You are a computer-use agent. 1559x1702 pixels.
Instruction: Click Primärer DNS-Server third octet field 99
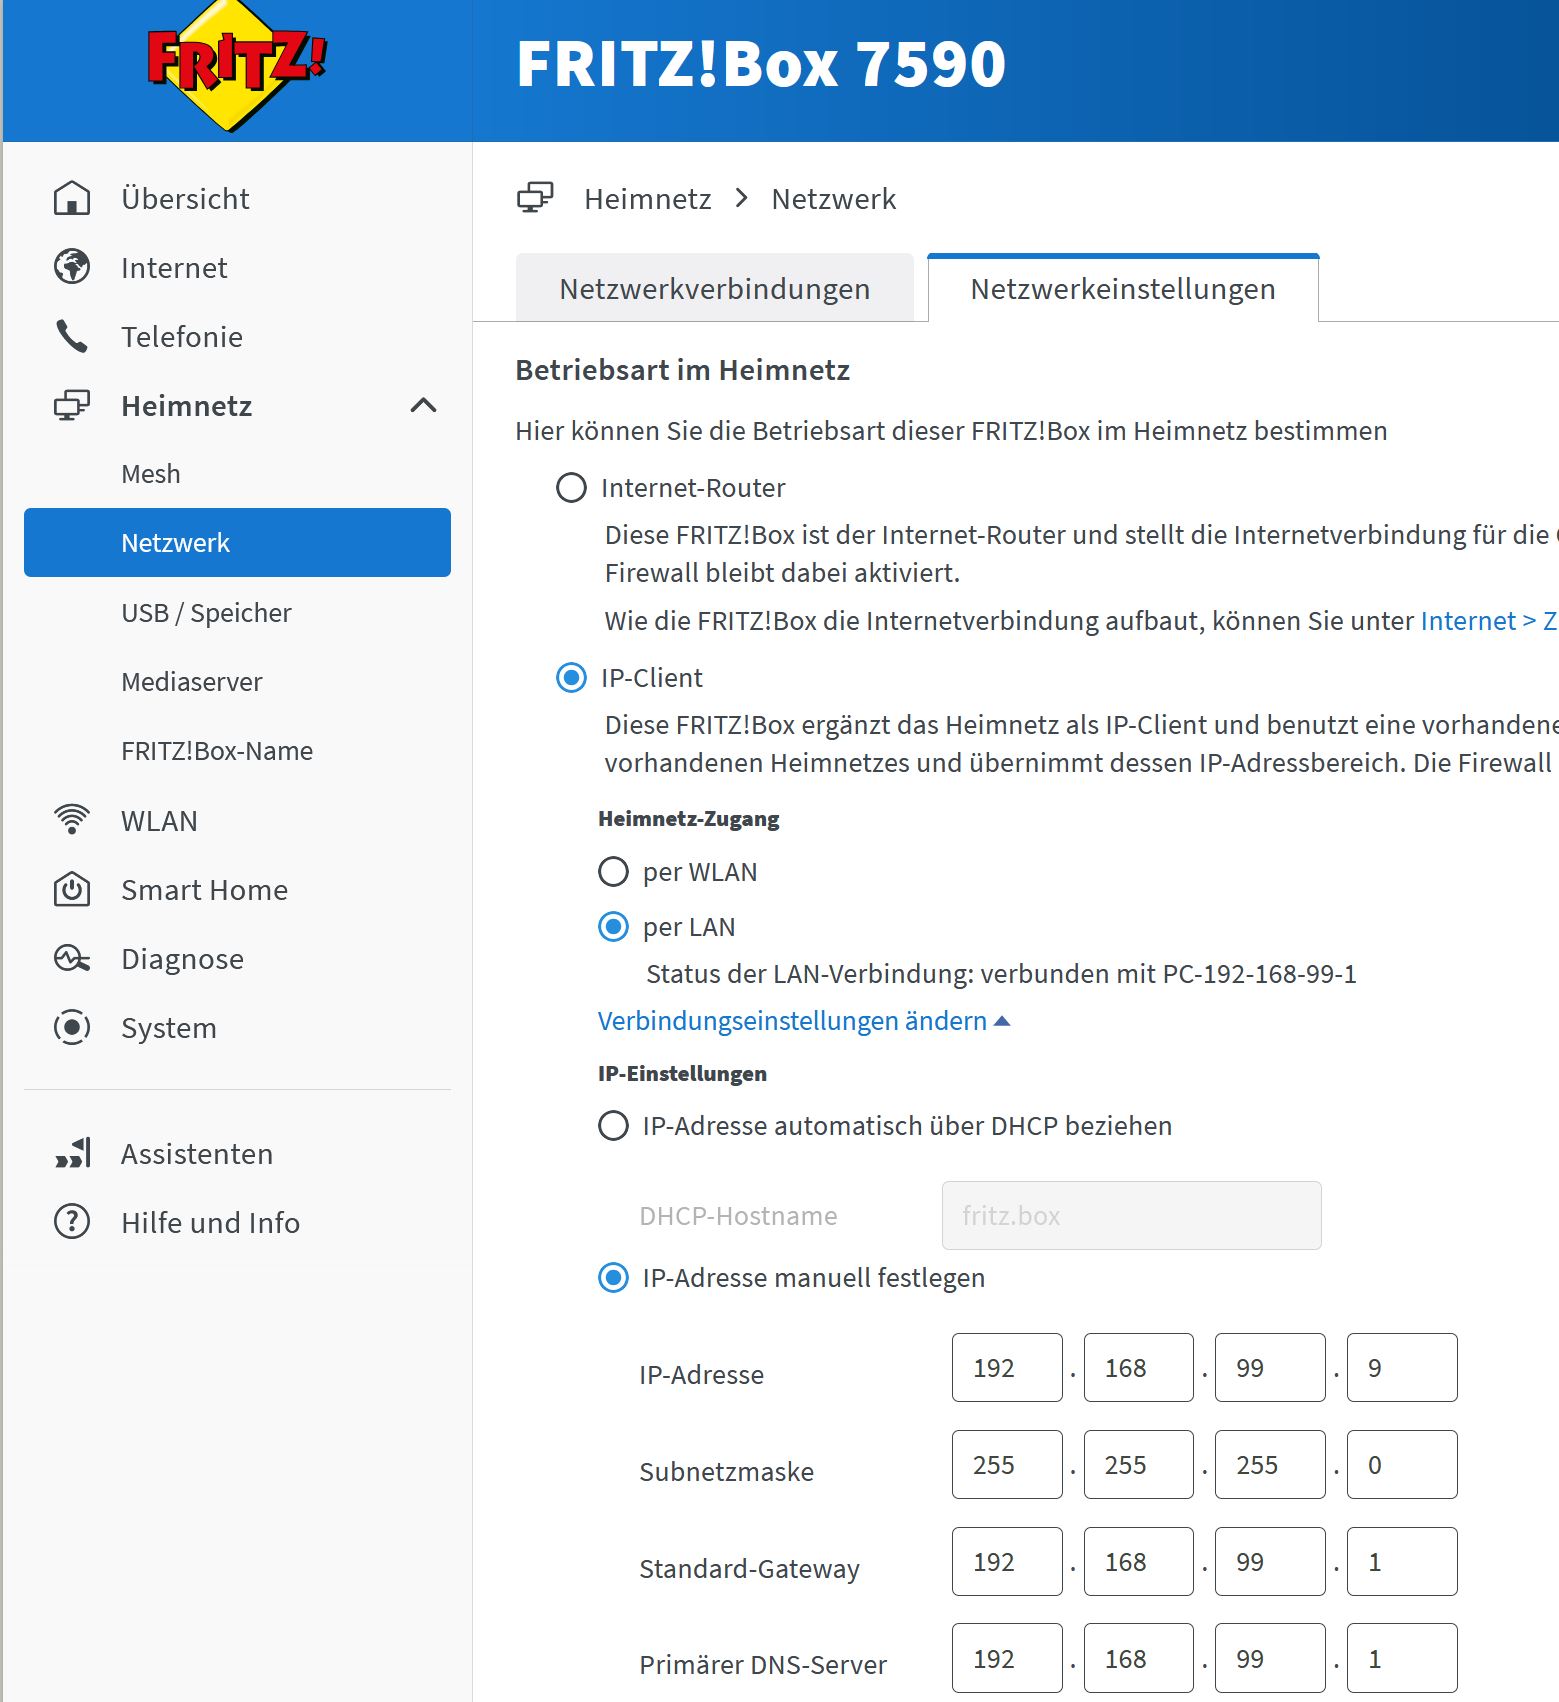(x=1270, y=1658)
